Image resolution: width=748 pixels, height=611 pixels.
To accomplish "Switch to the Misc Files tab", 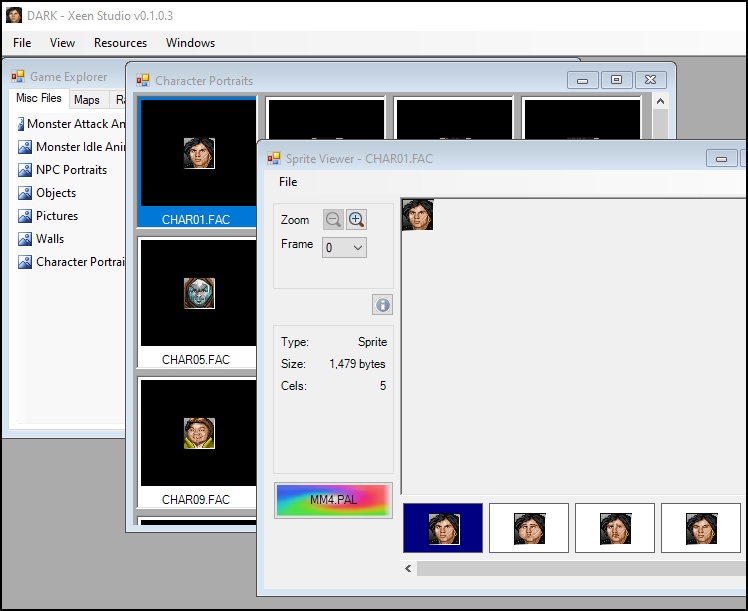I will (39, 98).
